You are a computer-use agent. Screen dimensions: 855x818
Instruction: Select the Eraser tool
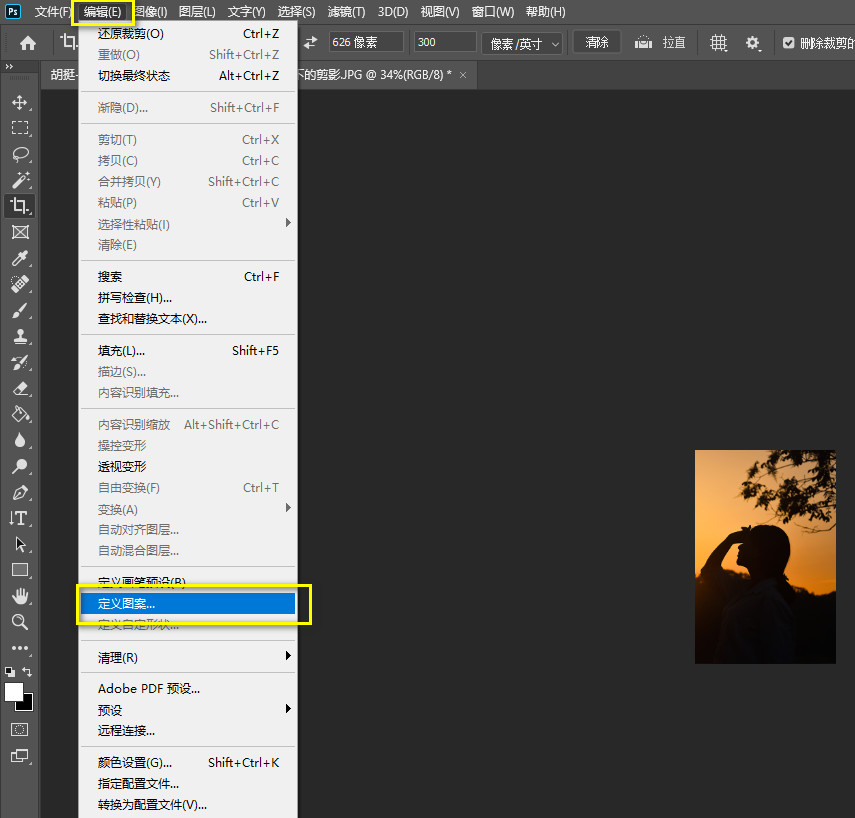(20, 388)
